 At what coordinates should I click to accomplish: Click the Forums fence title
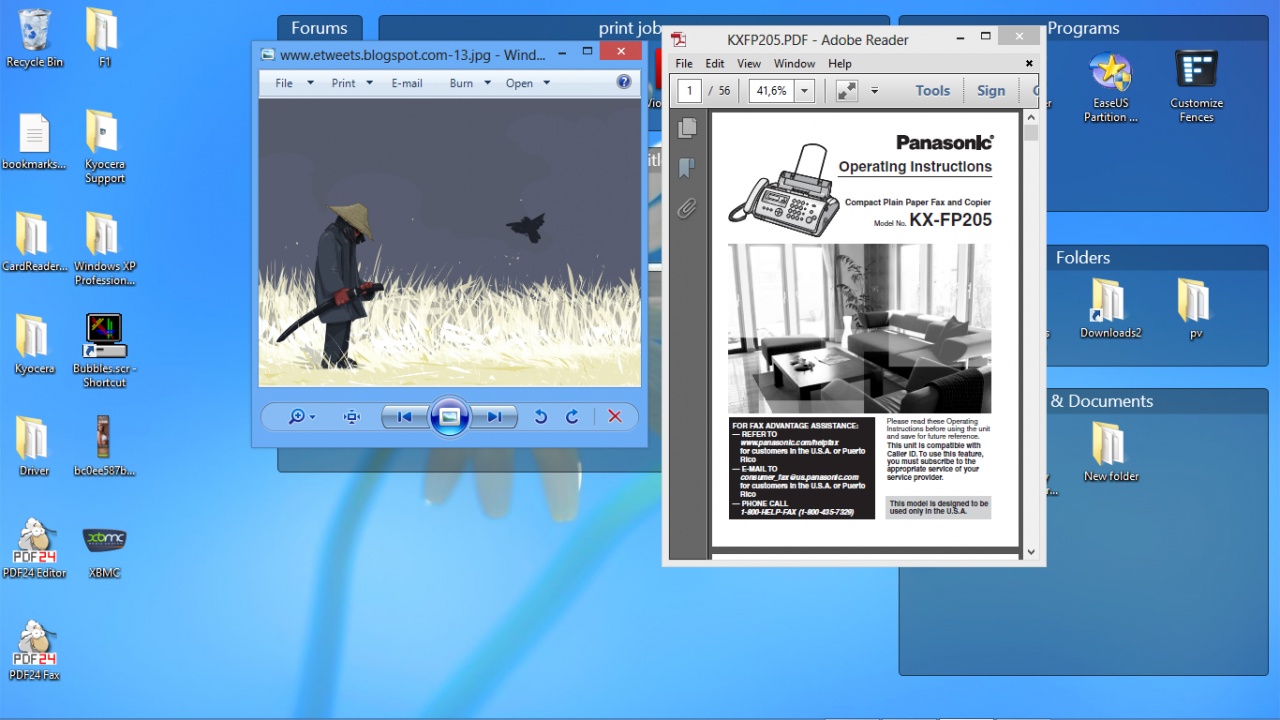click(x=319, y=28)
